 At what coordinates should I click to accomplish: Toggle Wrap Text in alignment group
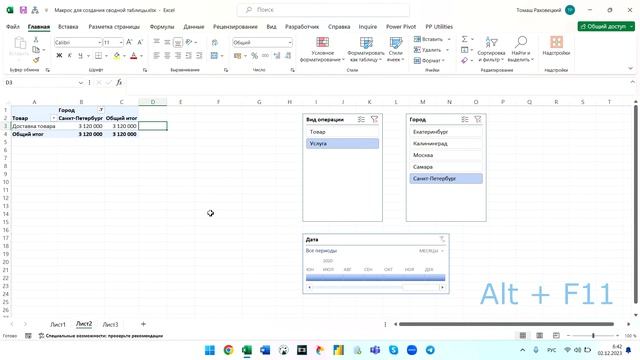(x=215, y=42)
